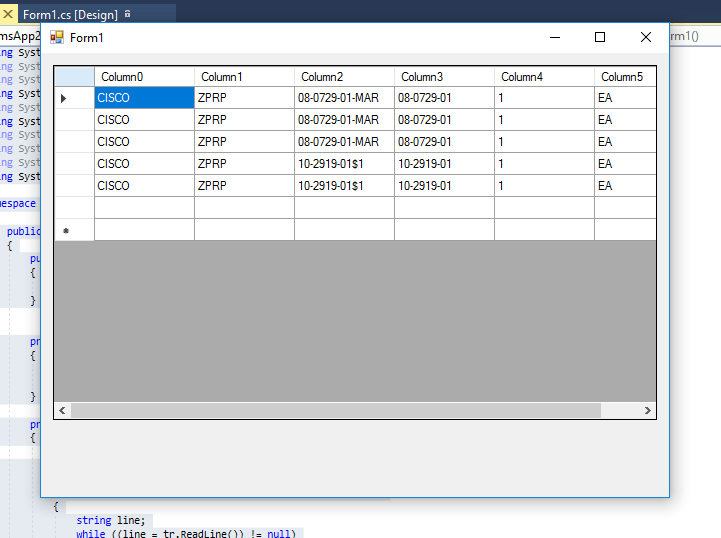Click the Column4 header
Viewport: 721px width, 538px height.
pyautogui.click(x=544, y=77)
